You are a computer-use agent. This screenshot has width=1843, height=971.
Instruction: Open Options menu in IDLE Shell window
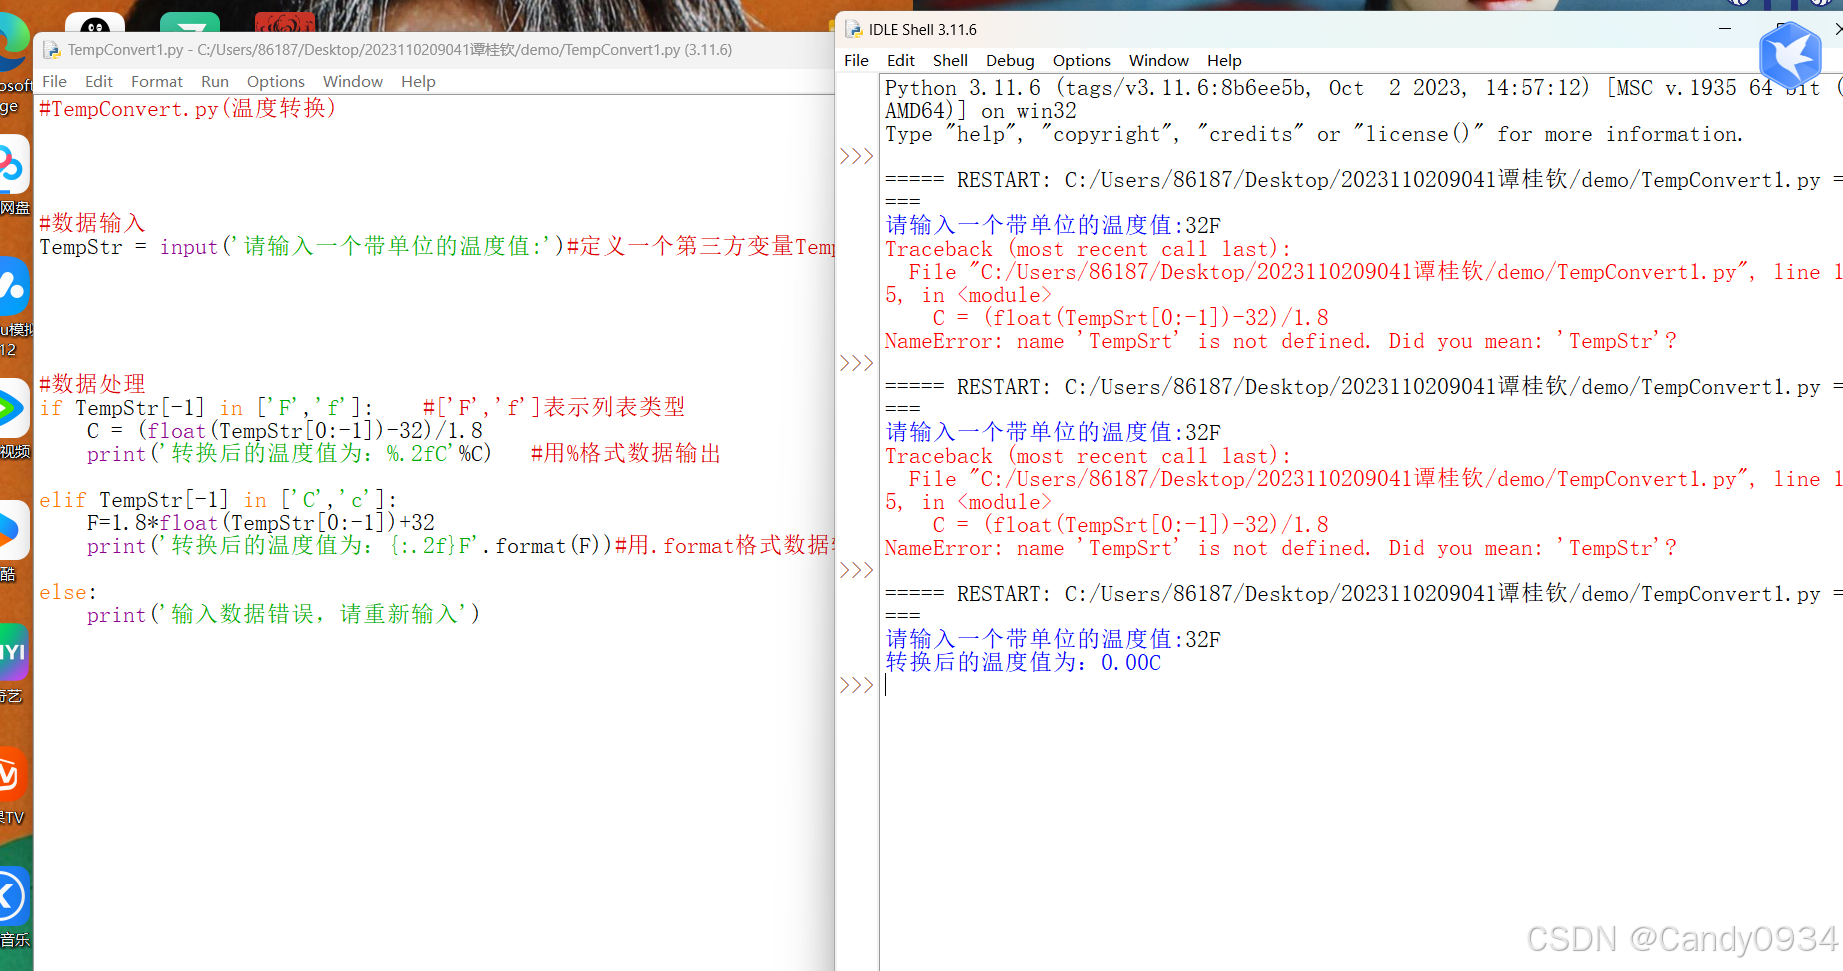coord(1082,60)
